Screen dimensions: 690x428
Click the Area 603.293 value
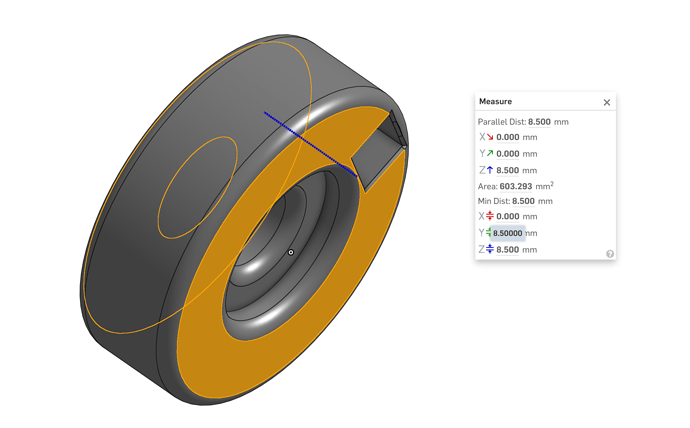point(516,187)
